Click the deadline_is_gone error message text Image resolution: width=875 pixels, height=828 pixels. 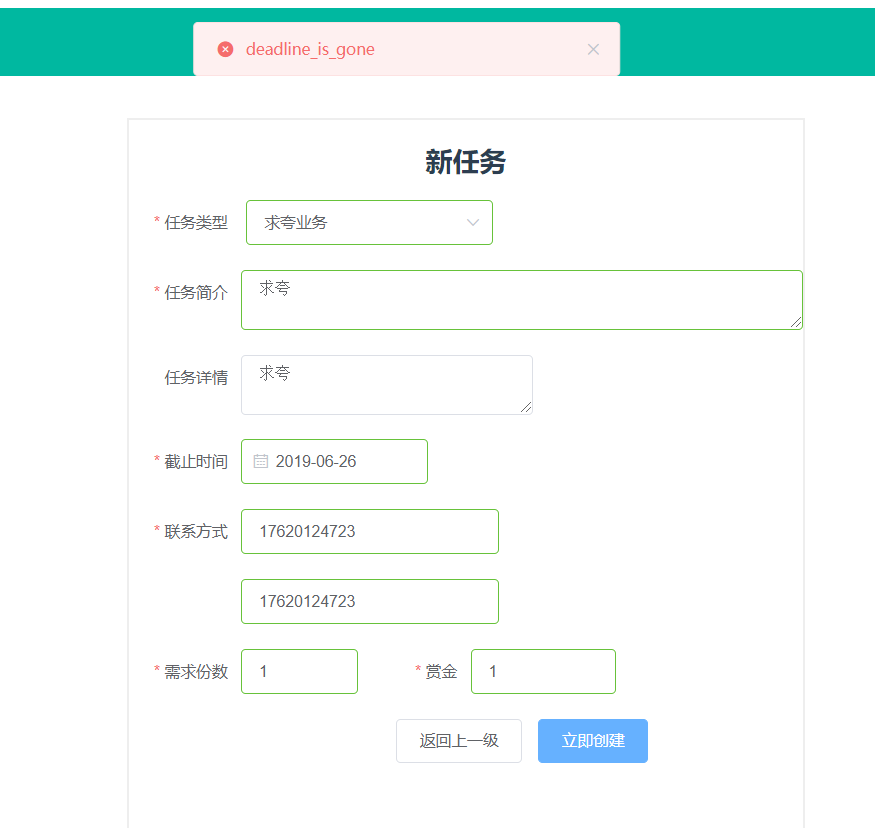310,49
